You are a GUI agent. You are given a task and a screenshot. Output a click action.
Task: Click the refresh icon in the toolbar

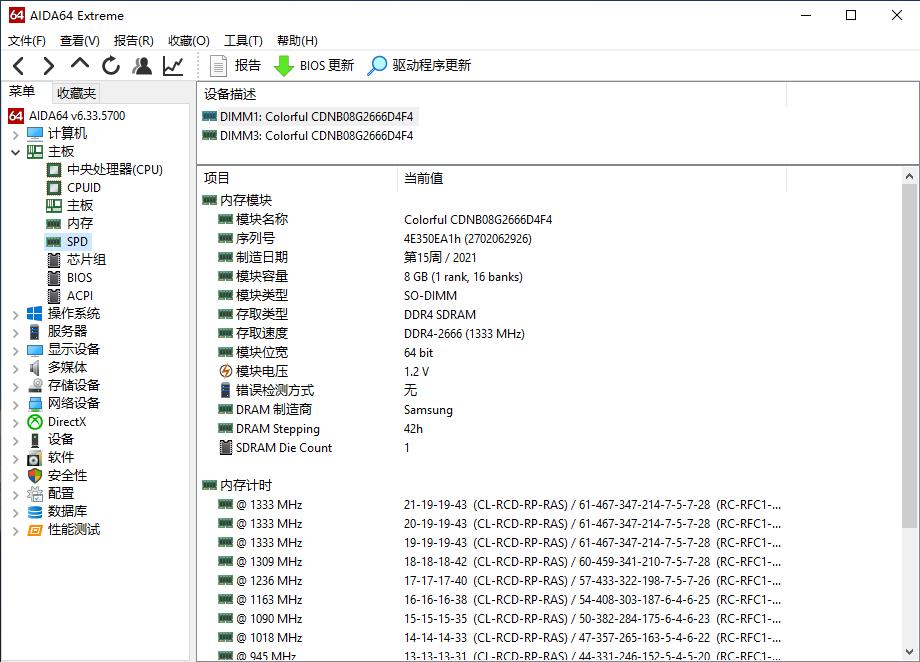110,65
